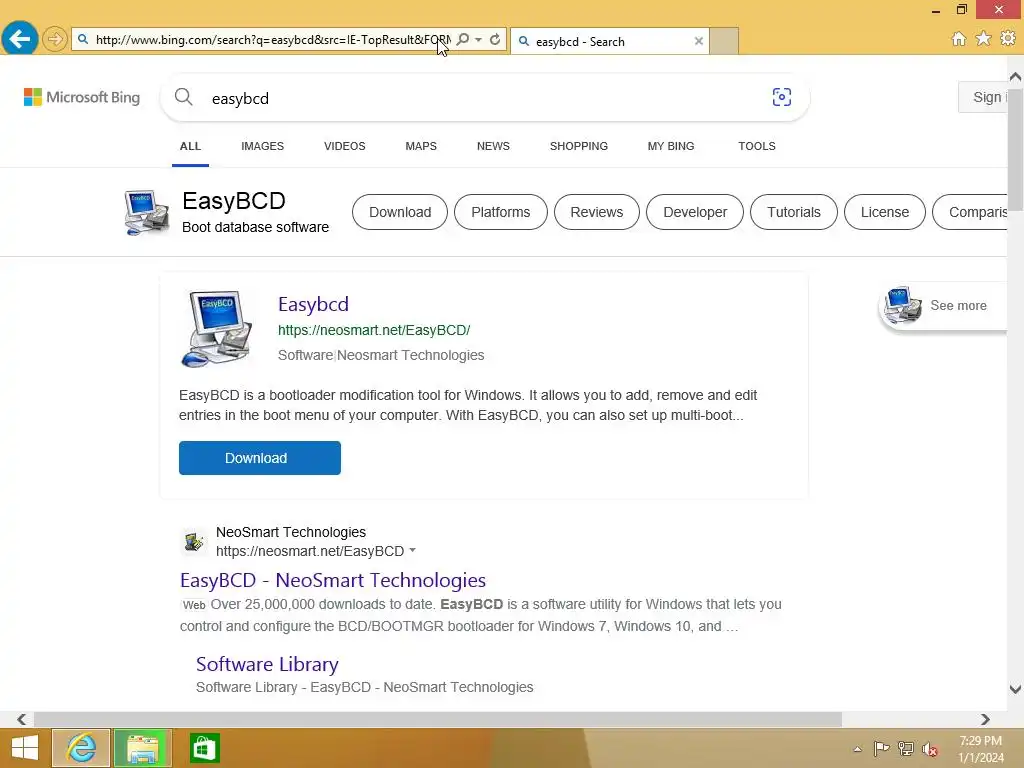
Task: Refresh the page with the reload icon
Action: (495, 39)
